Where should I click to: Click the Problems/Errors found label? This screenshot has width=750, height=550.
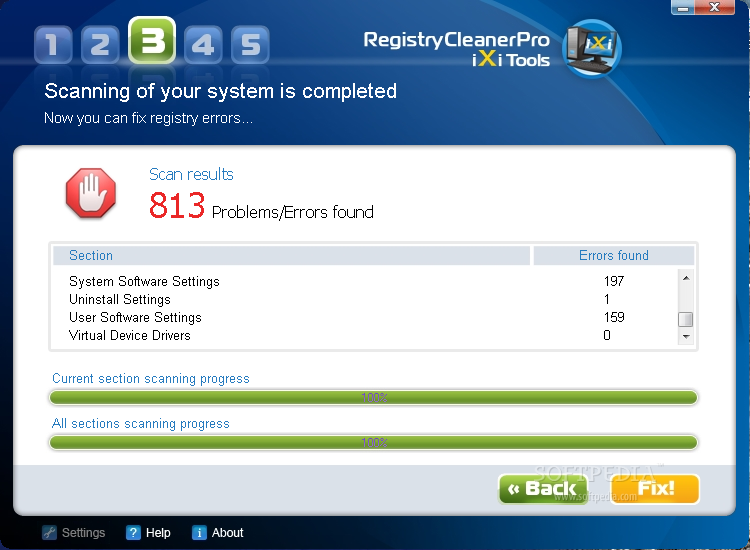coord(292,212)
